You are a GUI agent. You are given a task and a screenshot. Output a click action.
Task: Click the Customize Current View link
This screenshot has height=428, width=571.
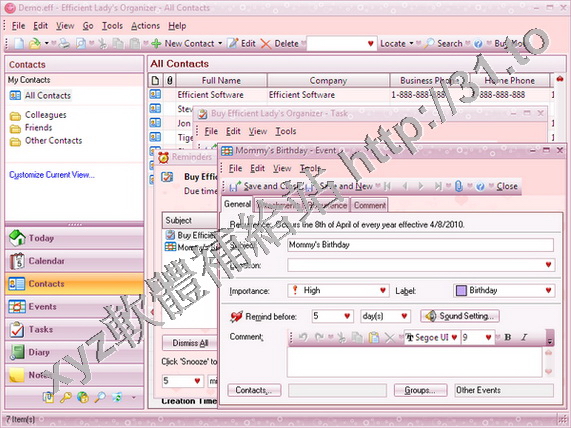click(52, 175)
